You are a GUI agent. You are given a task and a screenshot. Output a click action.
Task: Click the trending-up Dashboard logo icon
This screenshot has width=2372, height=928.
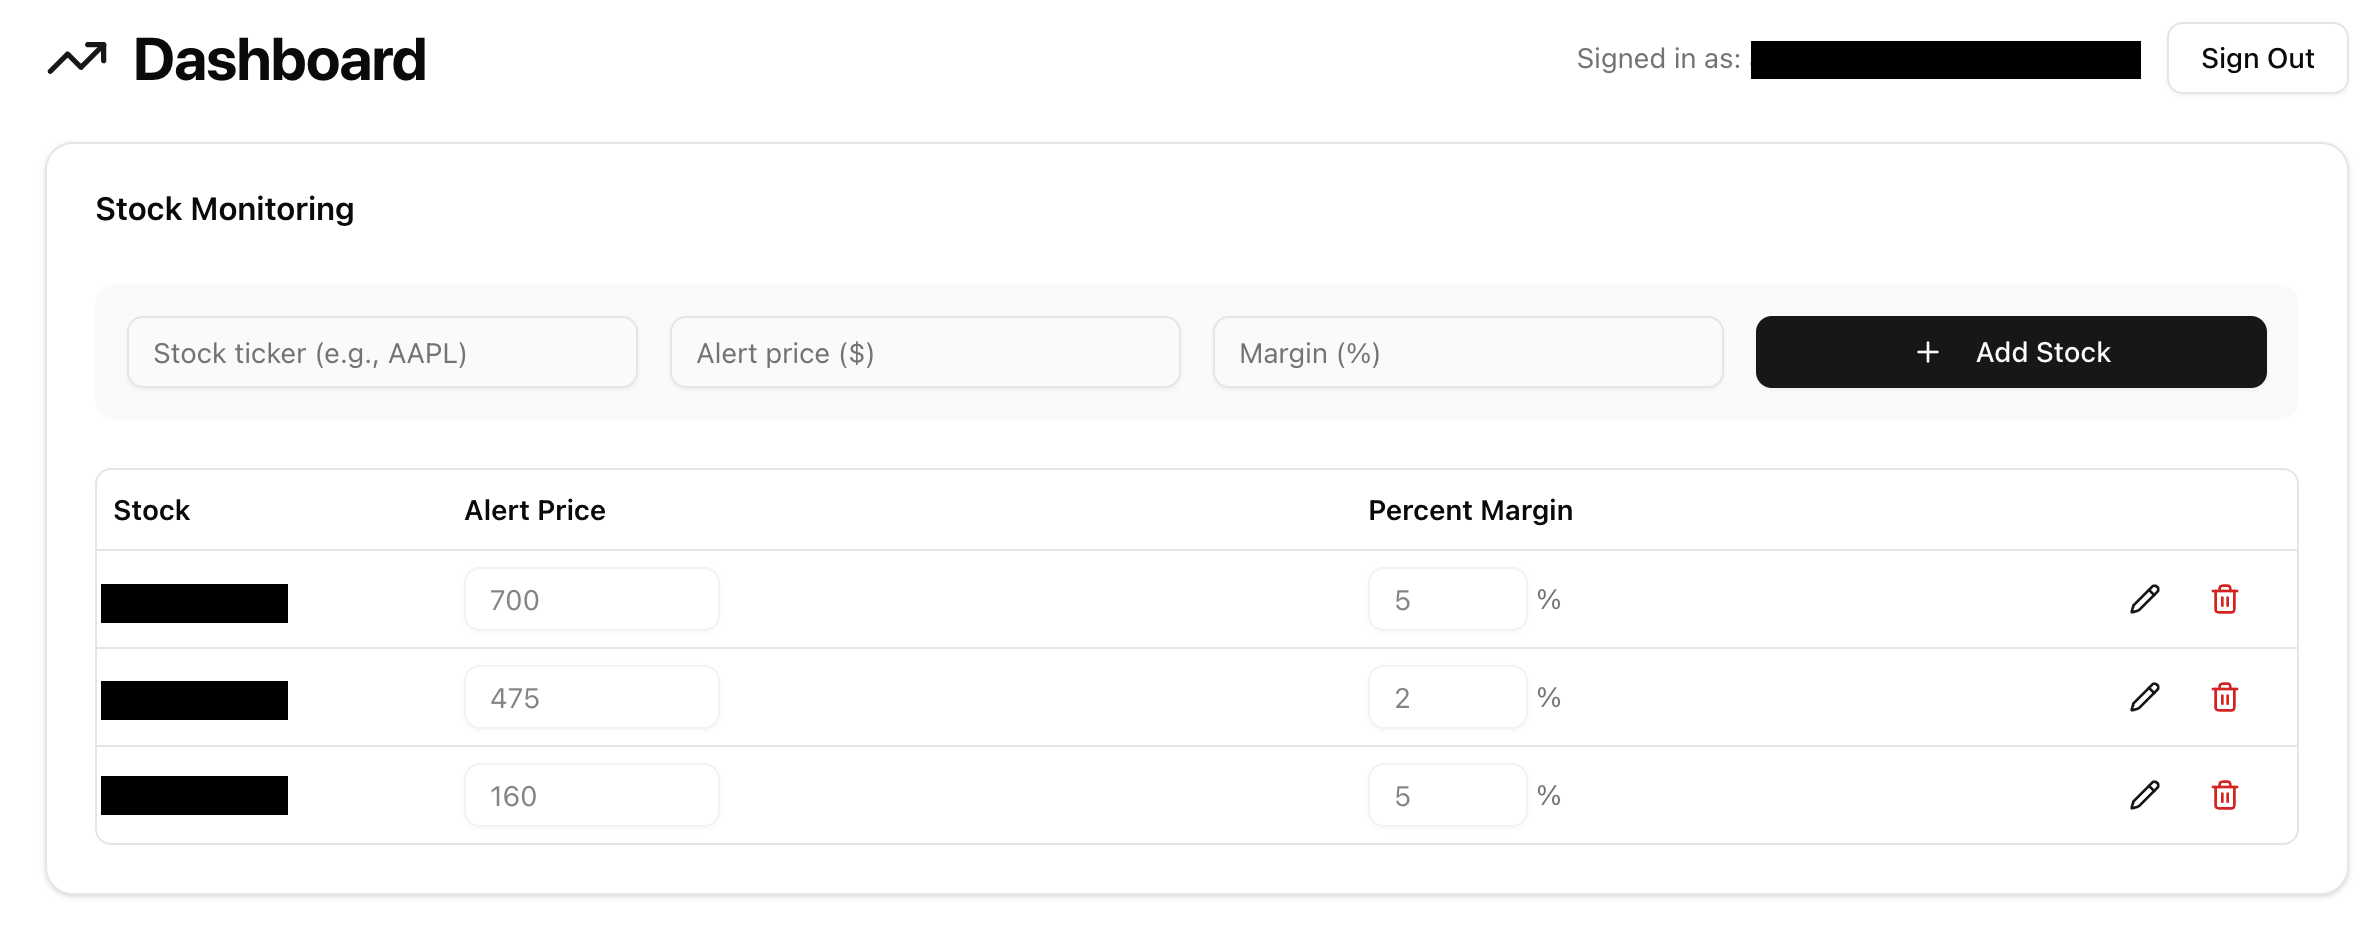click(x=77, y=59)
